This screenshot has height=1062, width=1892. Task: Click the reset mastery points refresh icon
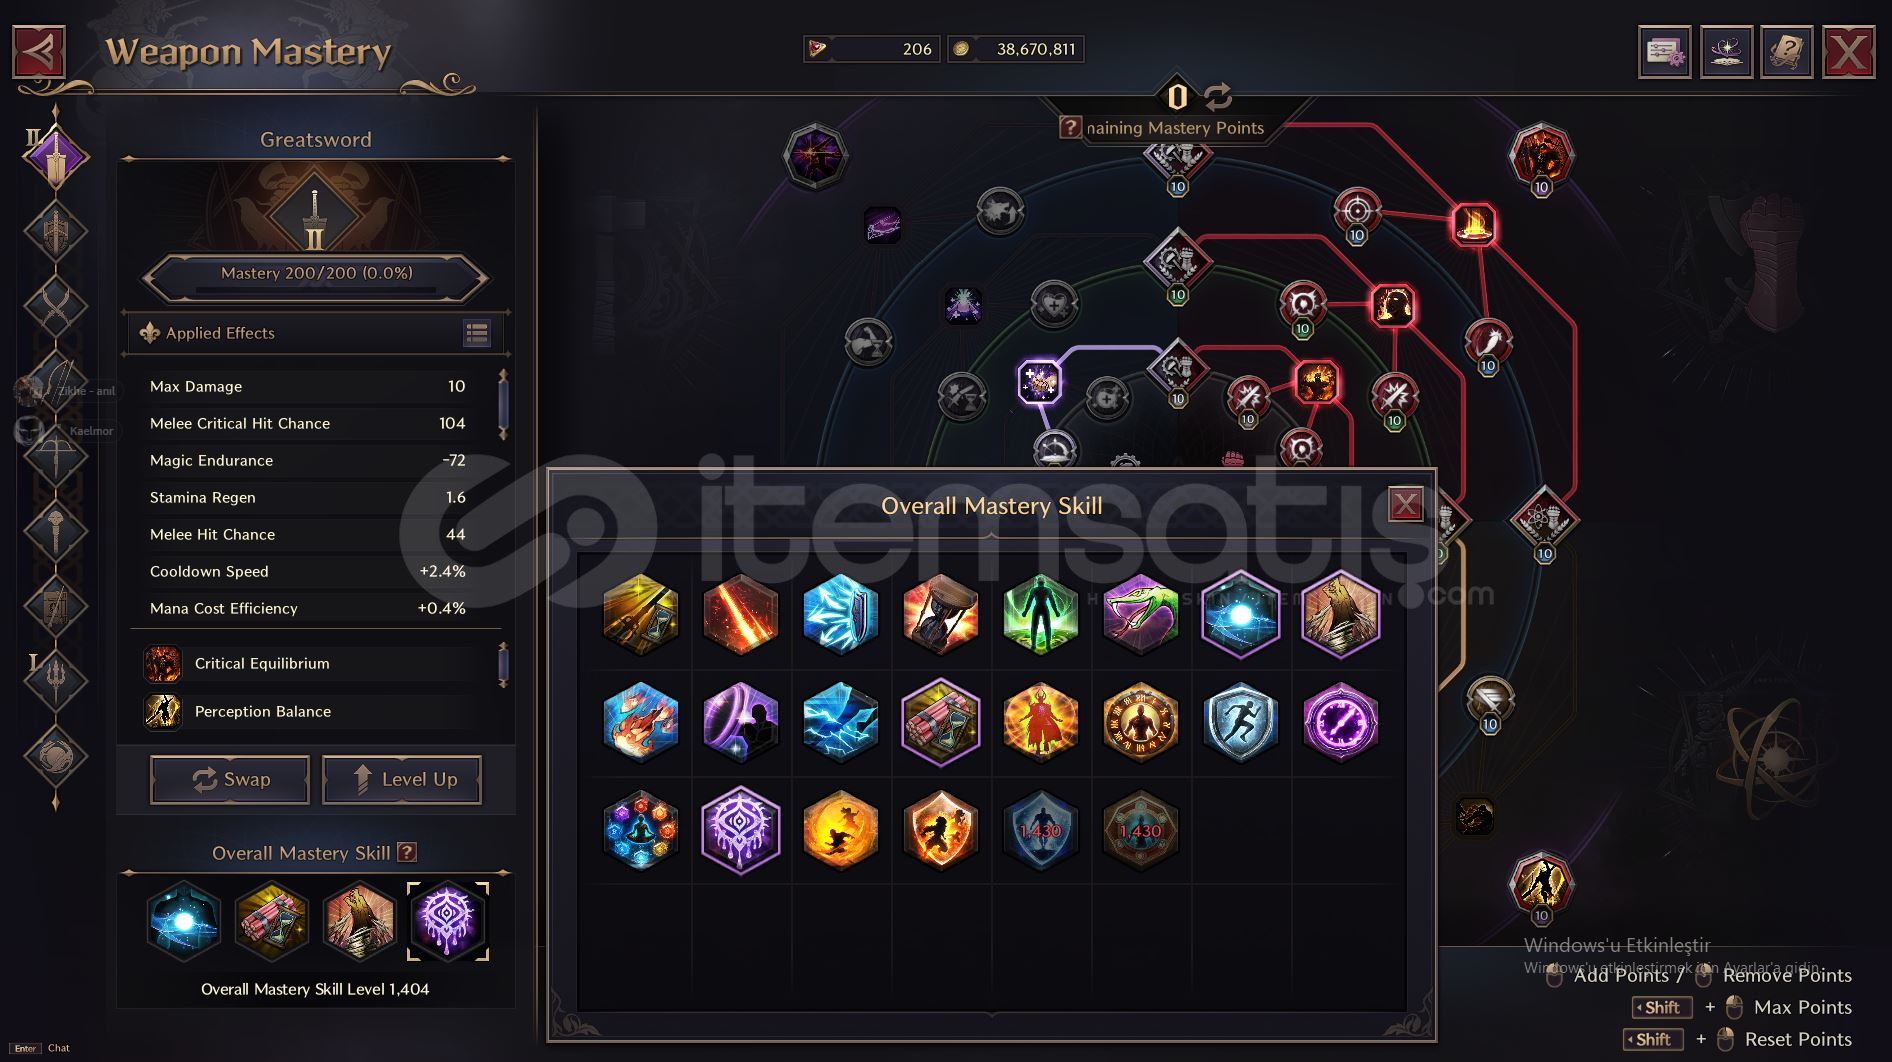[x=1217, y=96]
